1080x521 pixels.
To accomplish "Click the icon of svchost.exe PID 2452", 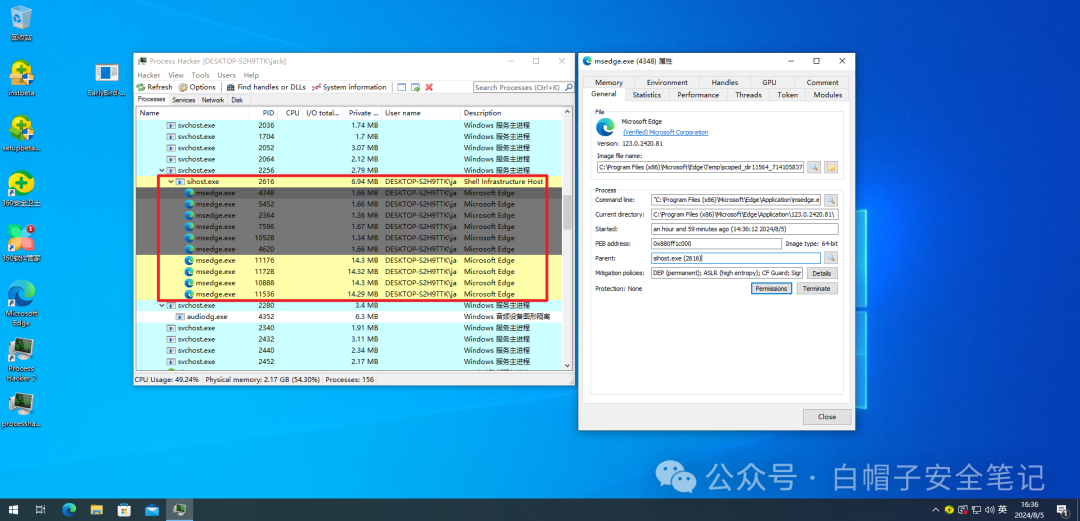I will tap(171, 361).
